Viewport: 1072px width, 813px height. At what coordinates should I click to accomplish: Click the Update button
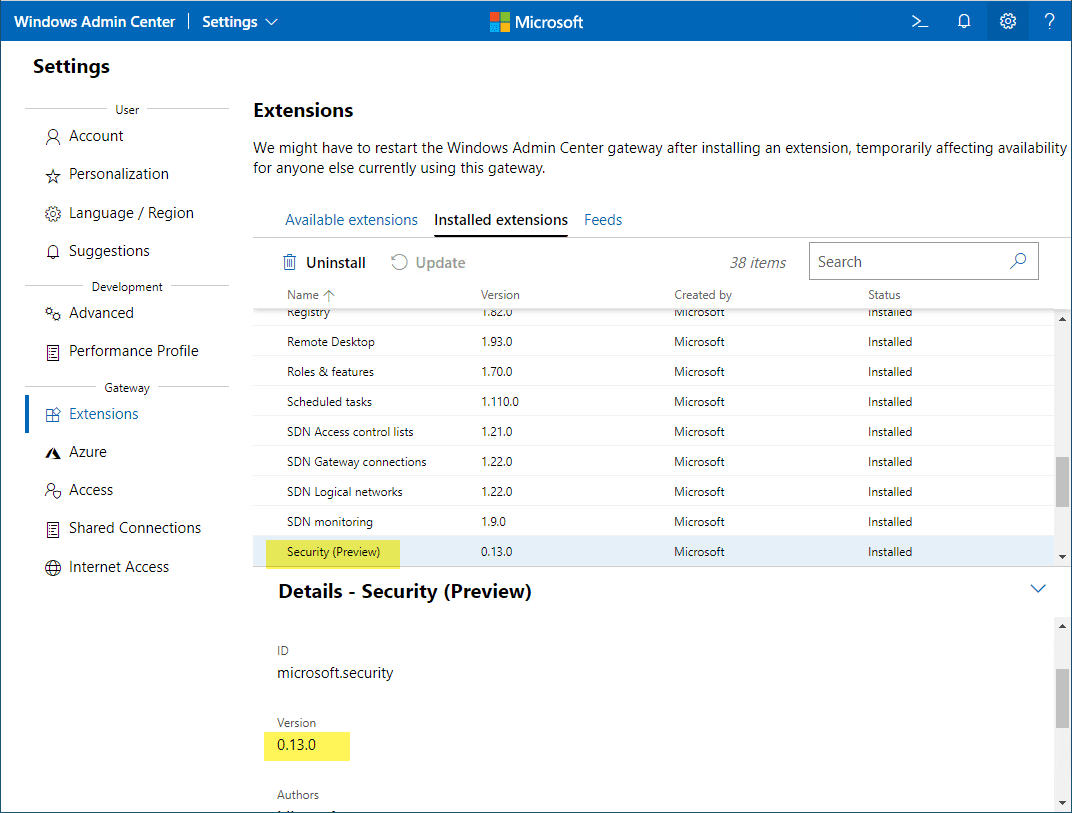click(x=428, y=262)
